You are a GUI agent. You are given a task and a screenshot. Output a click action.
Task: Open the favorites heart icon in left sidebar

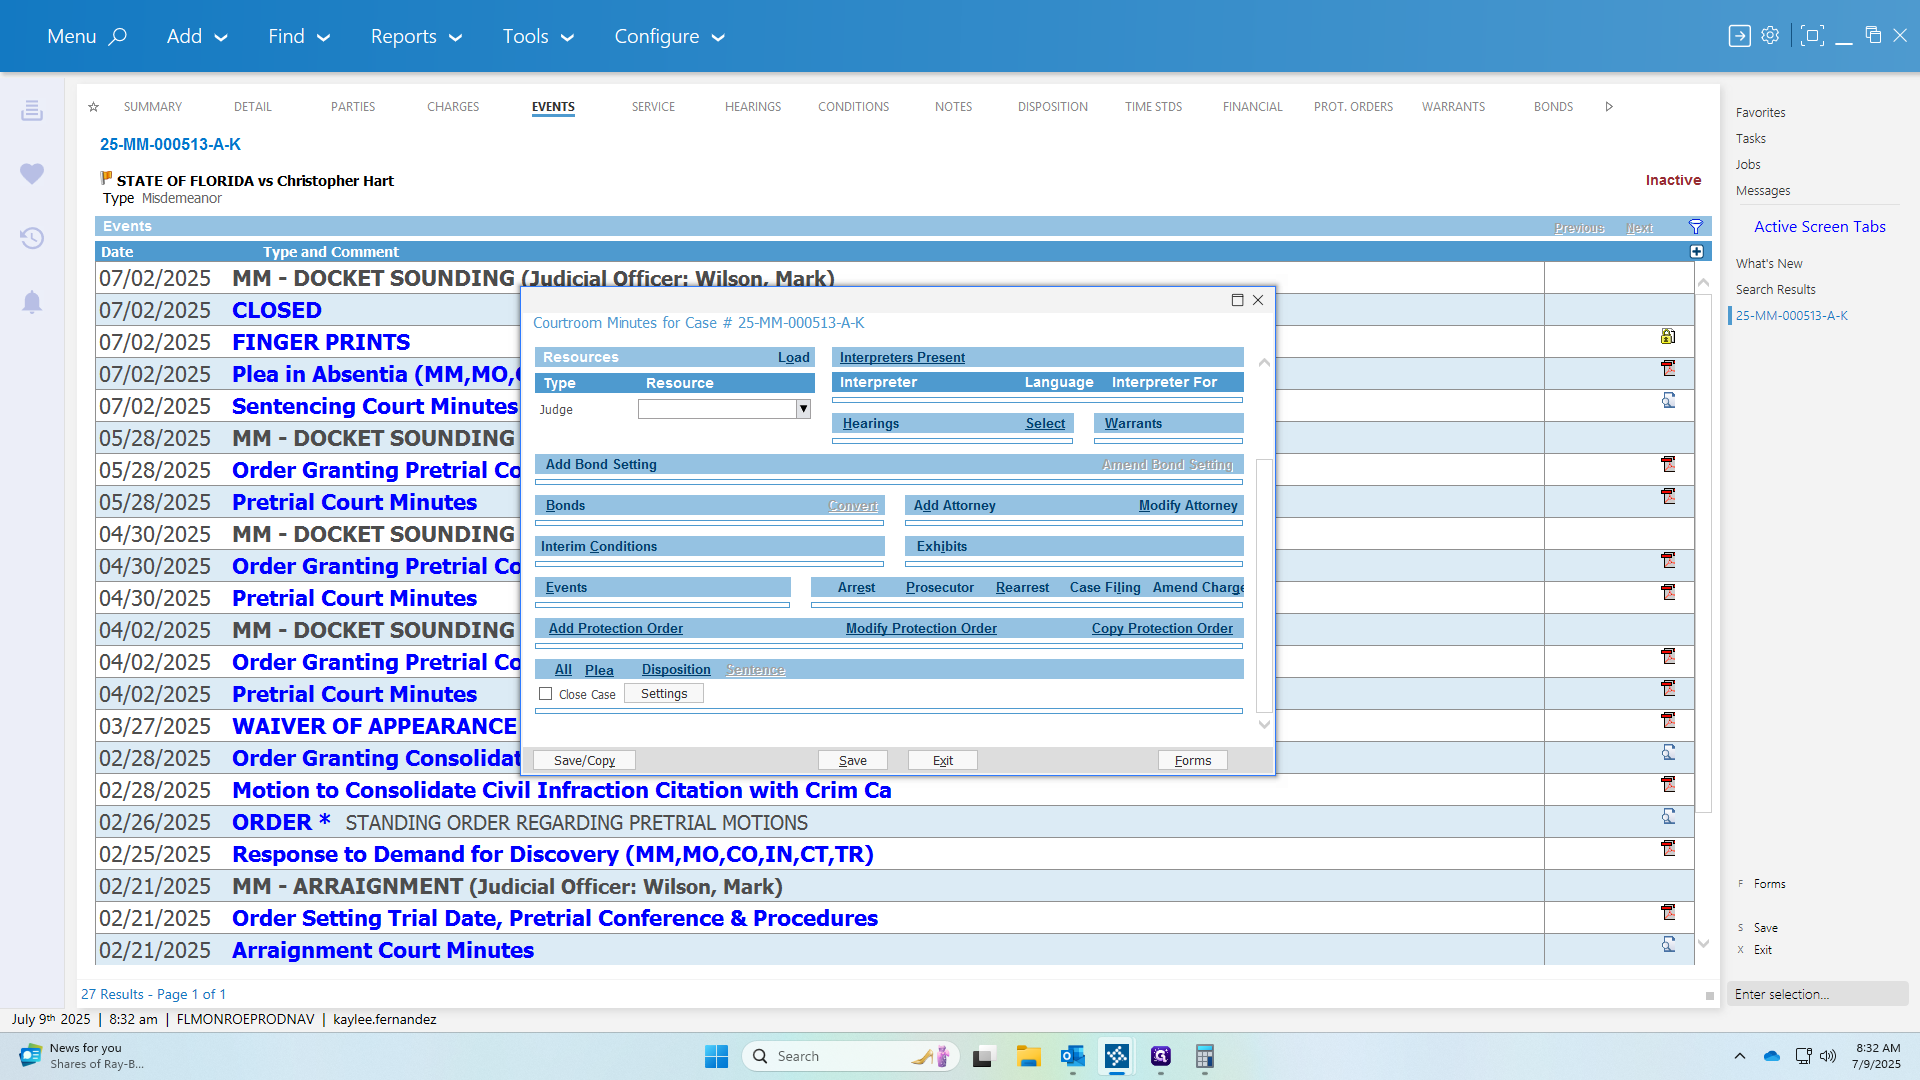coord(32,174)
